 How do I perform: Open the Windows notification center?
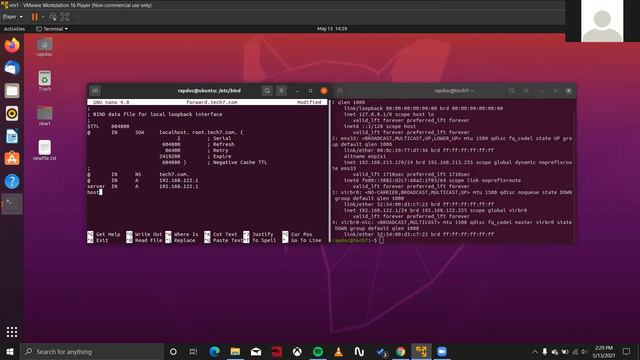pyautogui.click(x=627, y=351)
